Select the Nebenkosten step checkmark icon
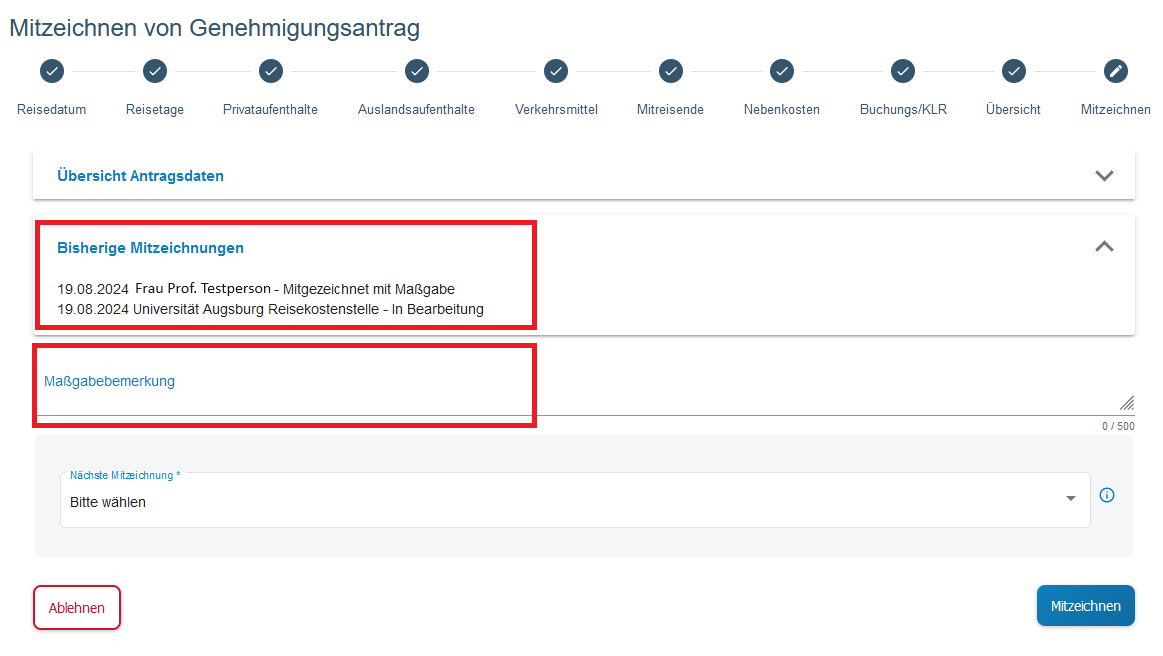 tap(782, 71)
